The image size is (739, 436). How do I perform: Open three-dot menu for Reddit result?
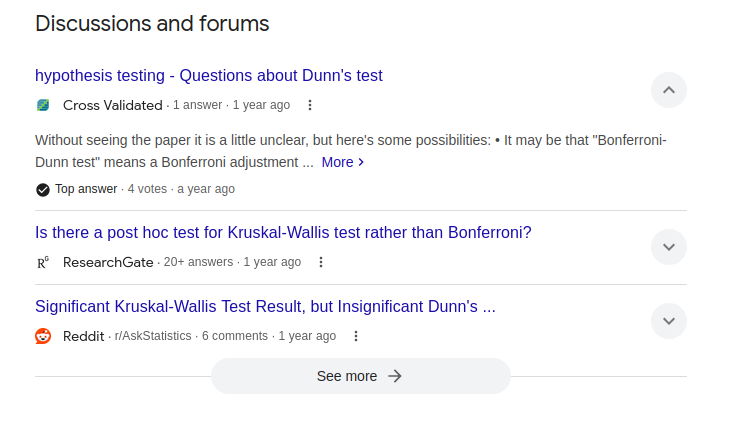[x=356, y=336]
